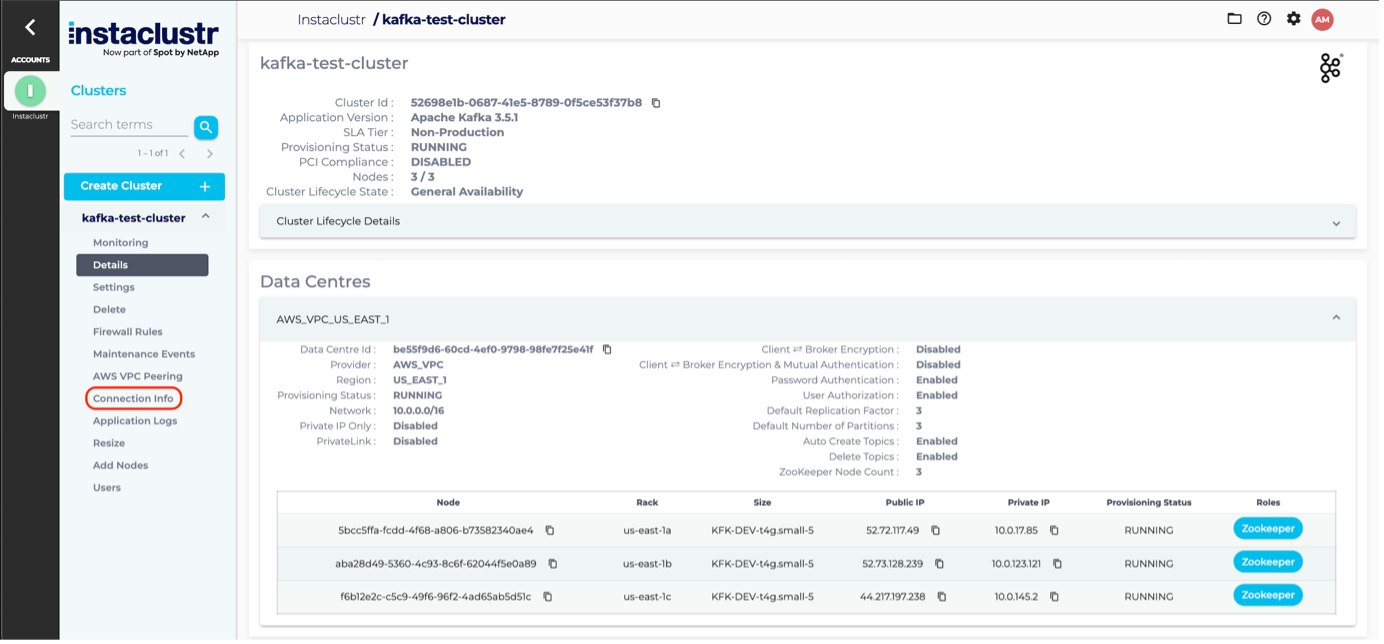The image size is (1384, 644).
Task: Open the AM user avatar menu
Action: coord(1322,19)
